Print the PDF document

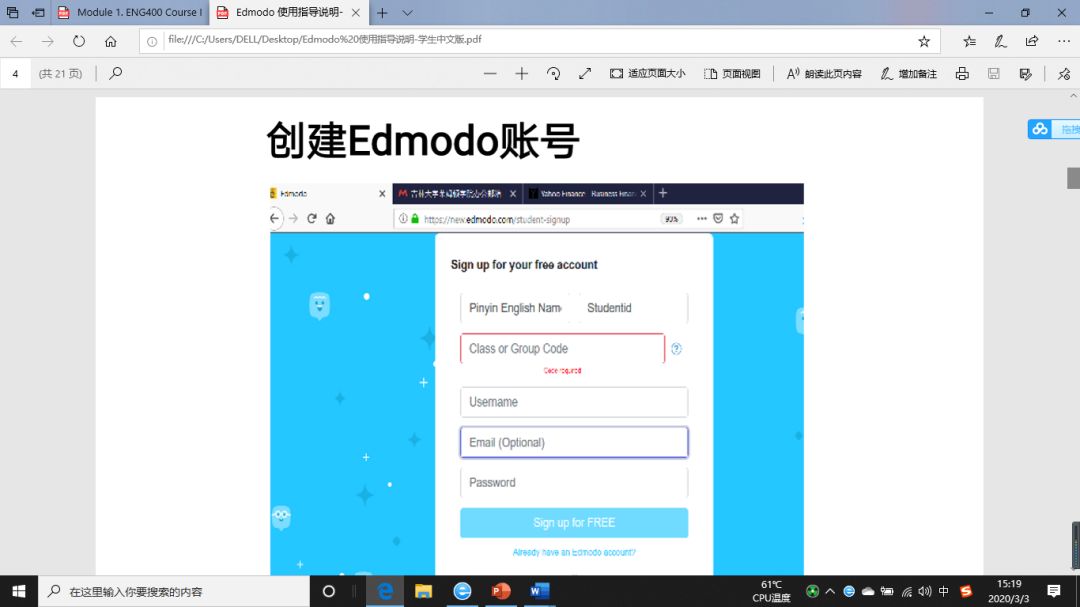click(x=962, y=74)
